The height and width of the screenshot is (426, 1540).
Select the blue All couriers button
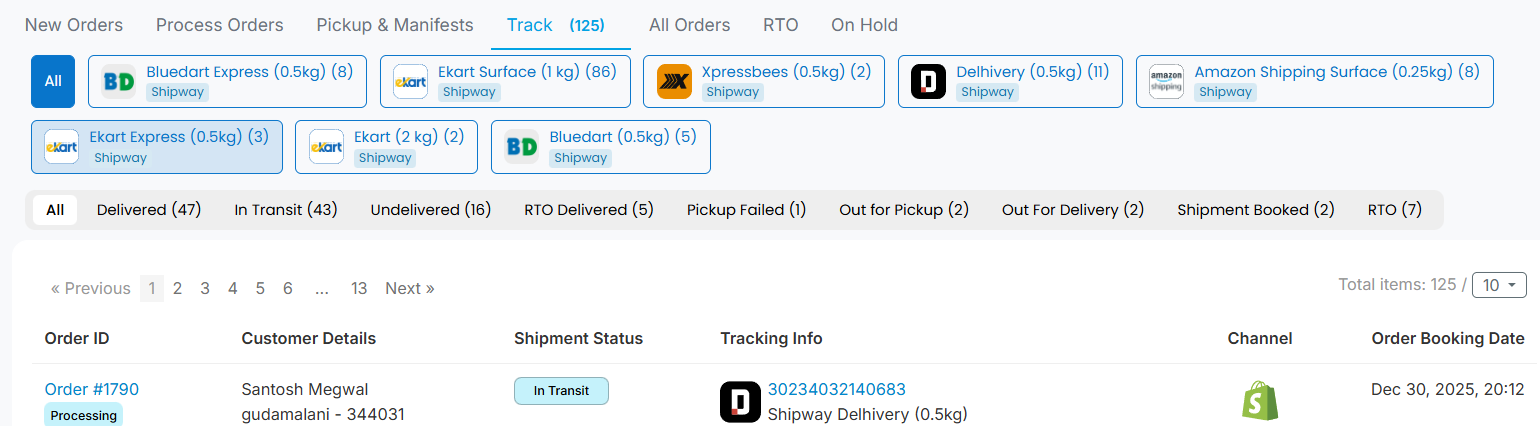tap(53, 81)
